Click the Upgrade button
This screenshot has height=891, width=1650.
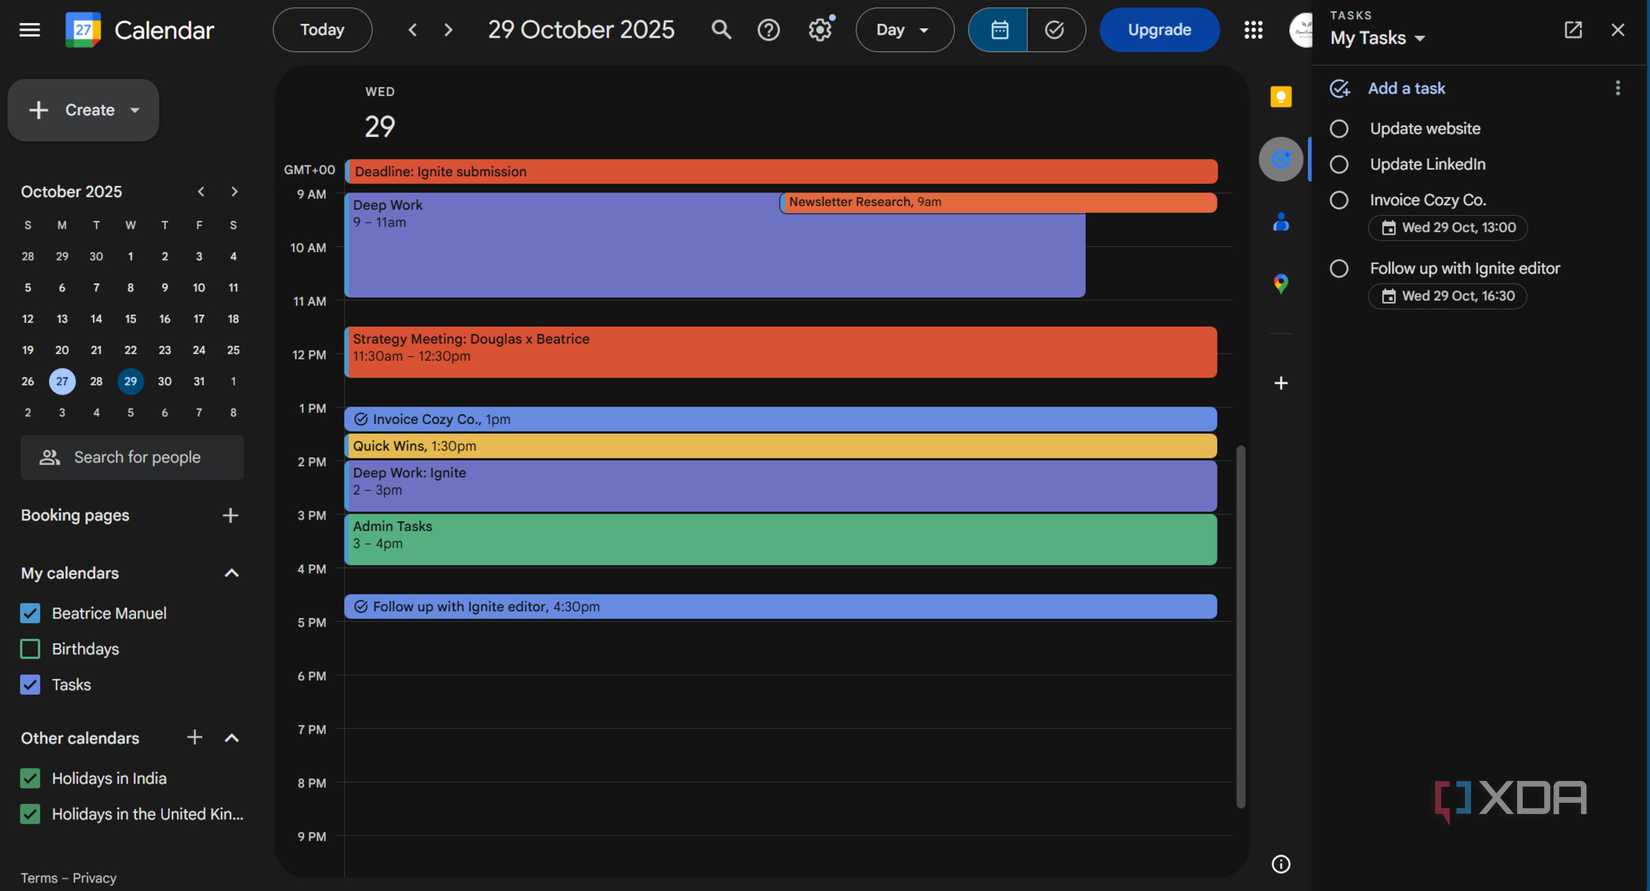click(1159, 30)
